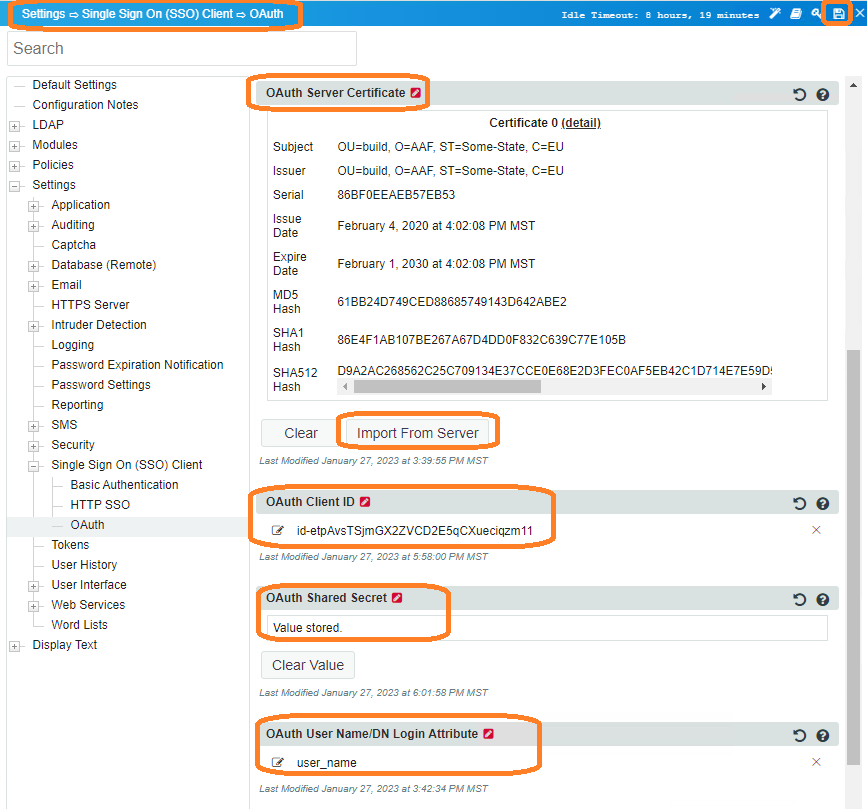Revert OAuth User Name/DN Login Attribute changes
Viewport: 867px width, 809px height.
(x=799, y=734)
